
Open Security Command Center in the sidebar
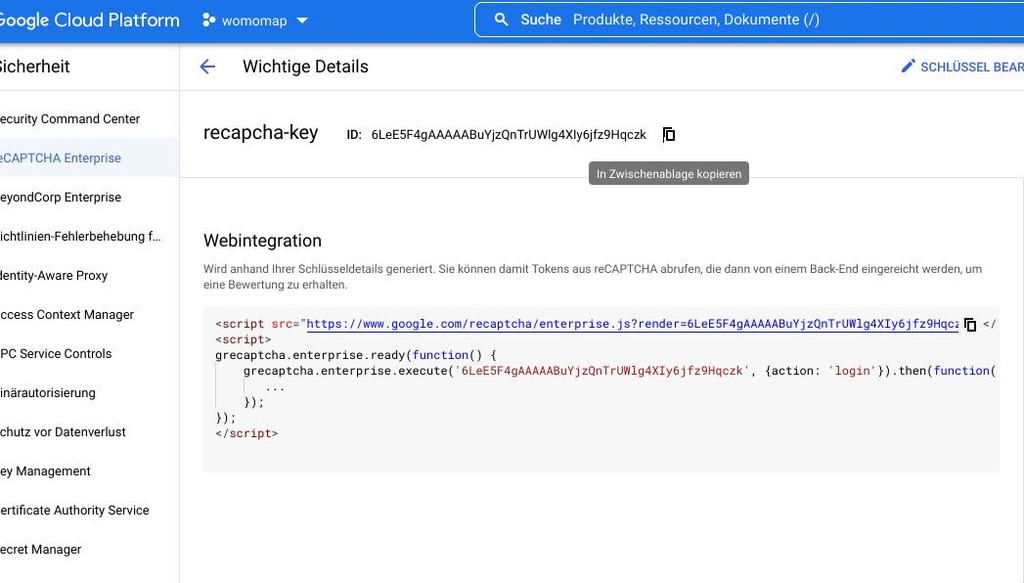point(70,119)
